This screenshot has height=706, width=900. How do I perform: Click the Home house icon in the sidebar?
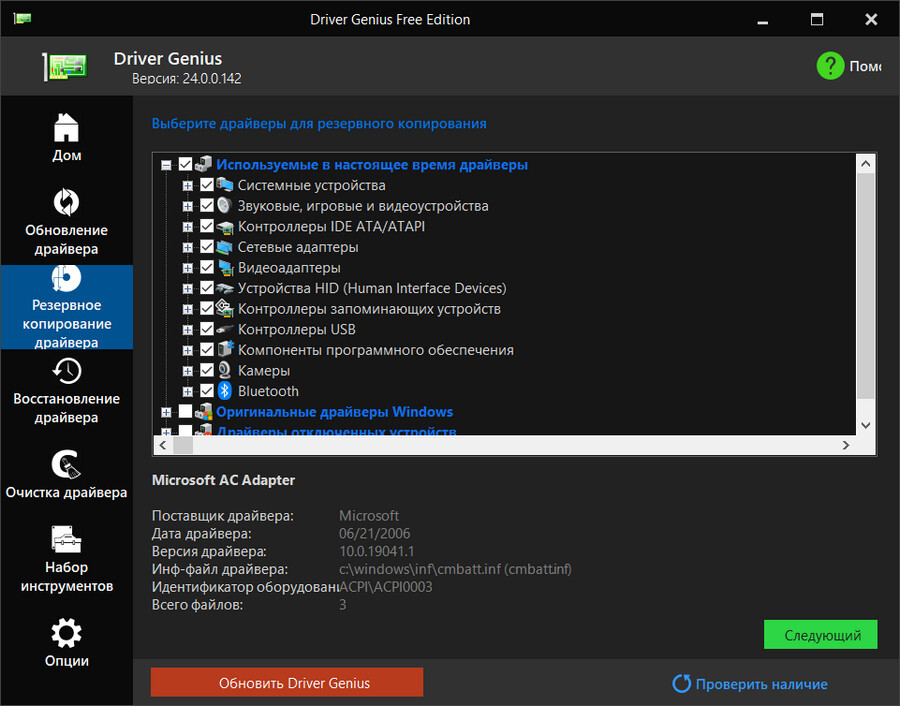click(66, 127)
